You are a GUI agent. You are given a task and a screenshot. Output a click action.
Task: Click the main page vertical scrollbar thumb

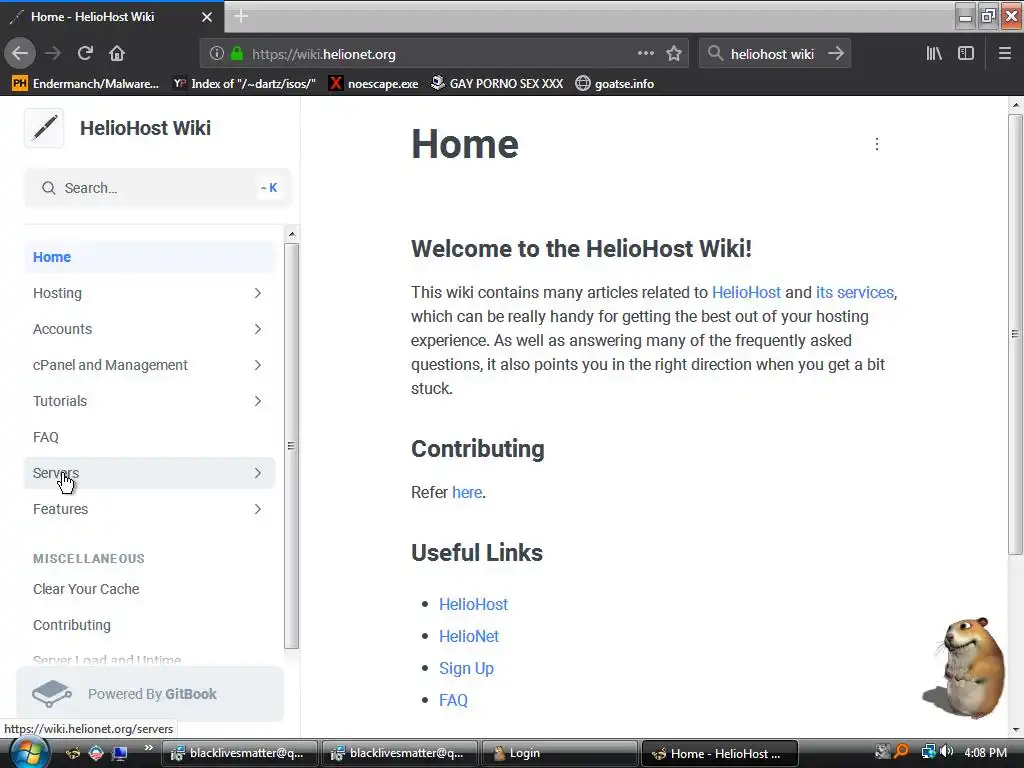[1015, 334]
